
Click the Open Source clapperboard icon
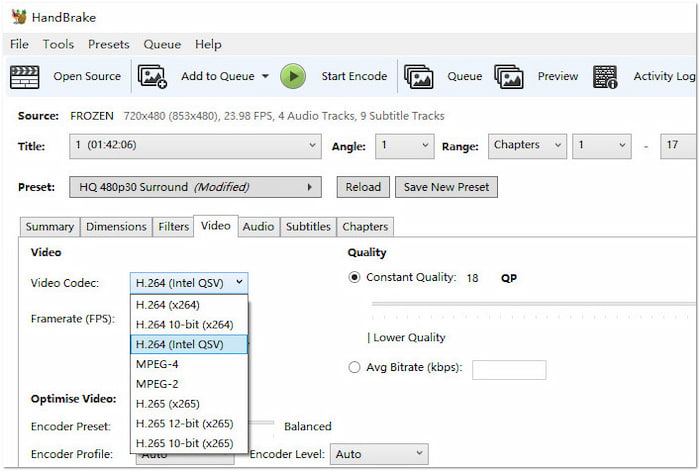click(x=25, y=76)
